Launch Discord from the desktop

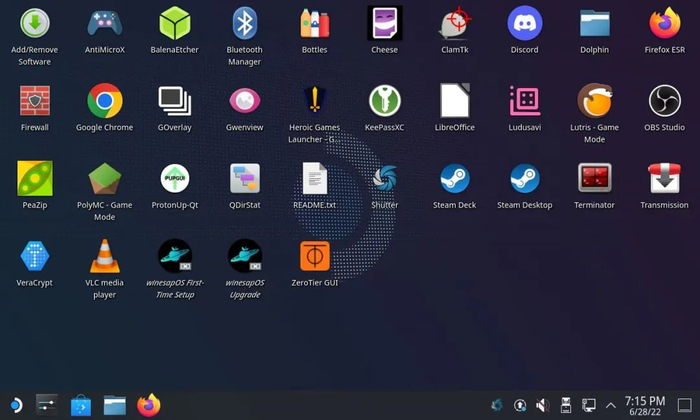pyautogui.click(x=525, y=23)
